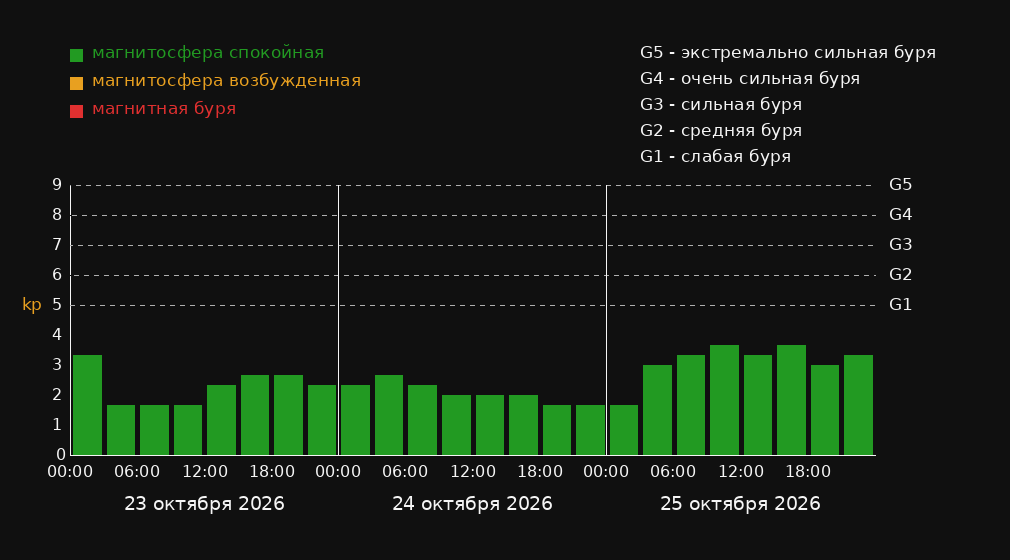Select the text "магнитосфера спокойная"

click(x=208, y=53)
